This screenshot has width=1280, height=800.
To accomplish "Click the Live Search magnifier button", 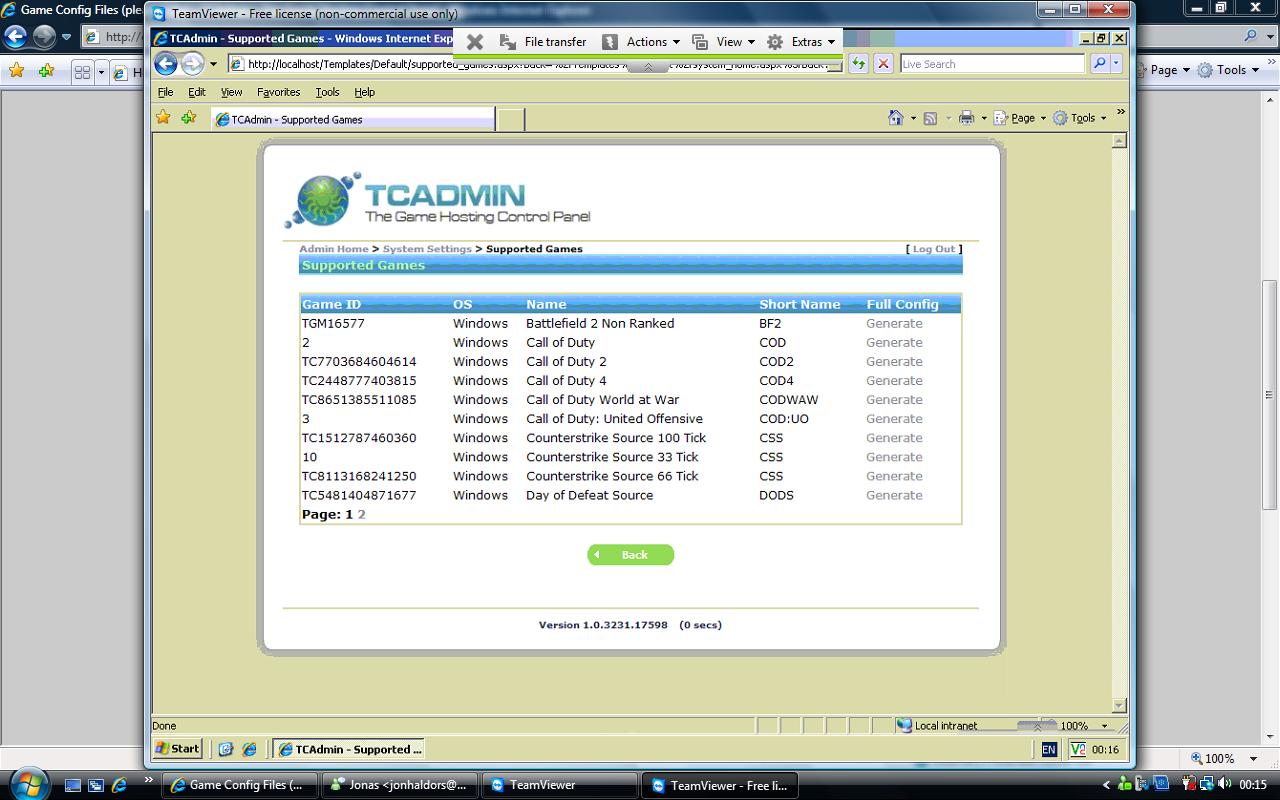I will coord(1099,64).
